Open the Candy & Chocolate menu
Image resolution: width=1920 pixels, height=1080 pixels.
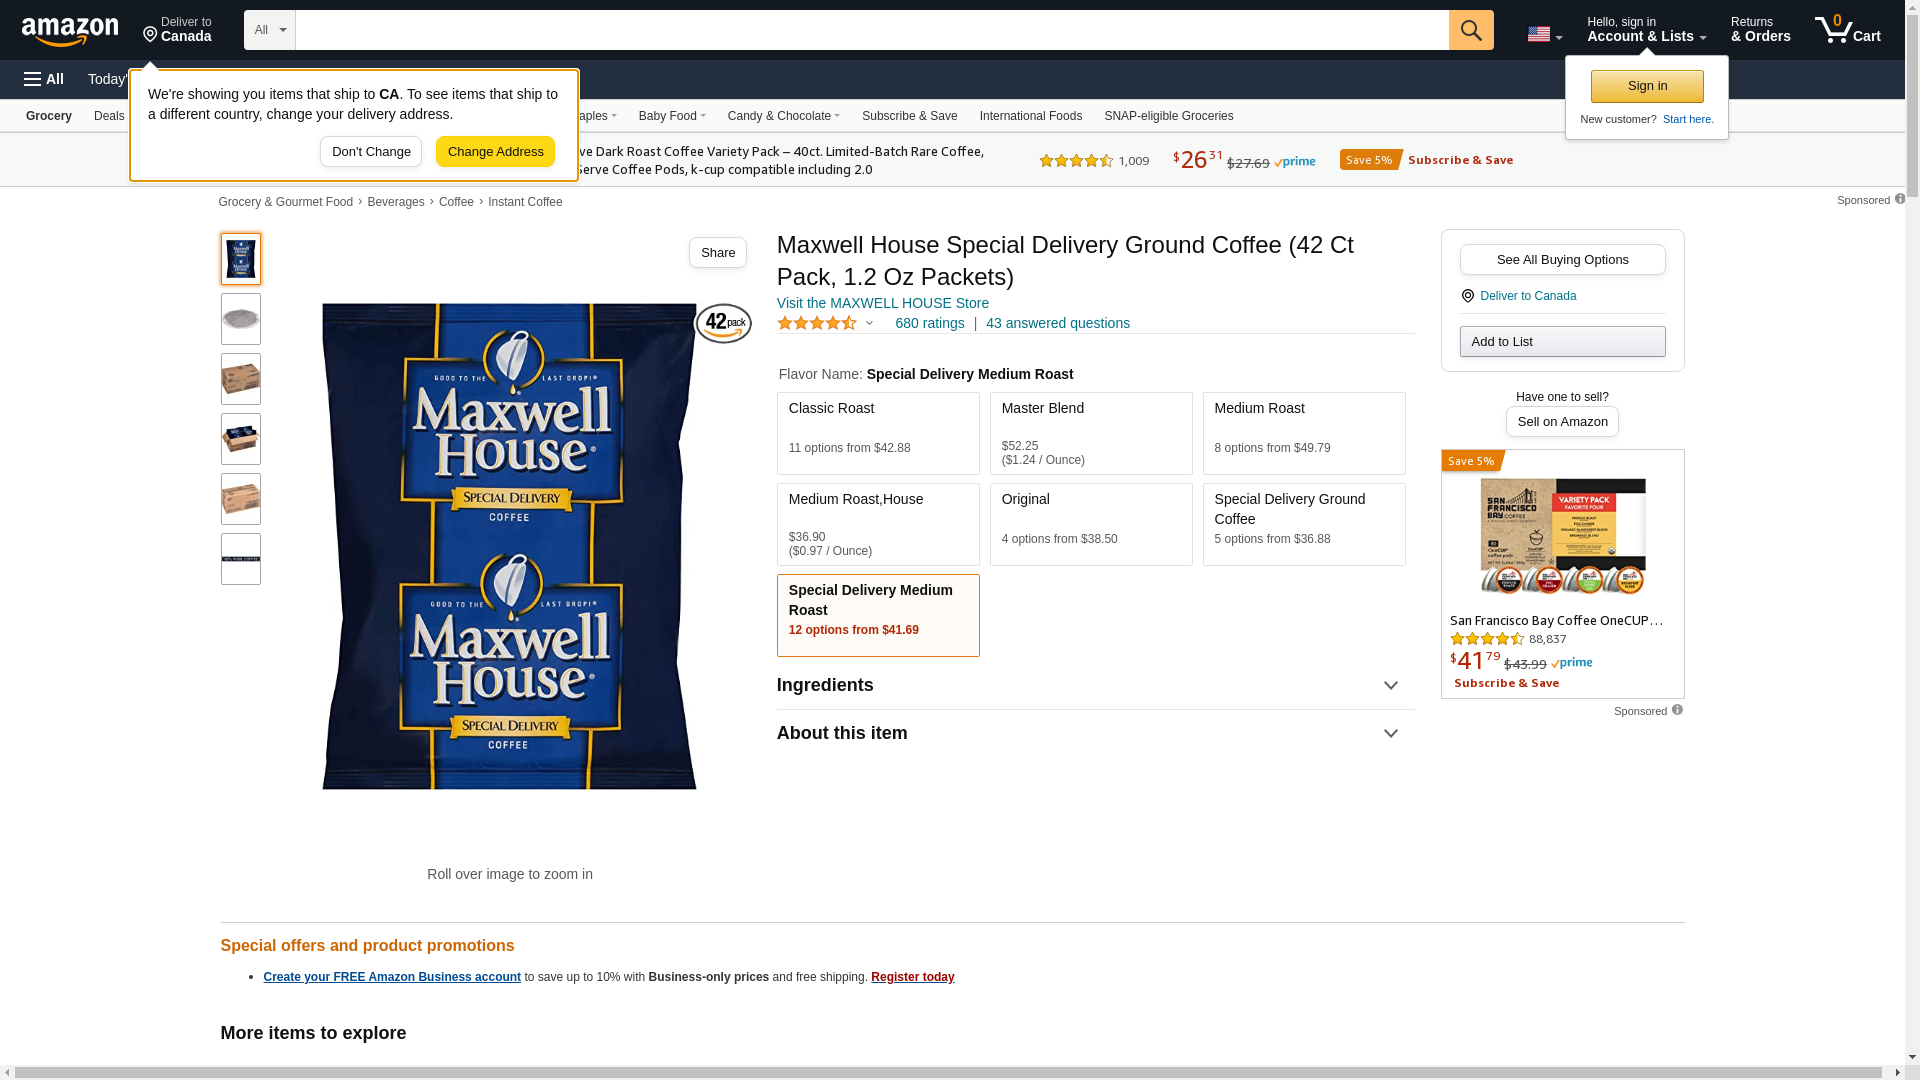click(x=783, y=116)
